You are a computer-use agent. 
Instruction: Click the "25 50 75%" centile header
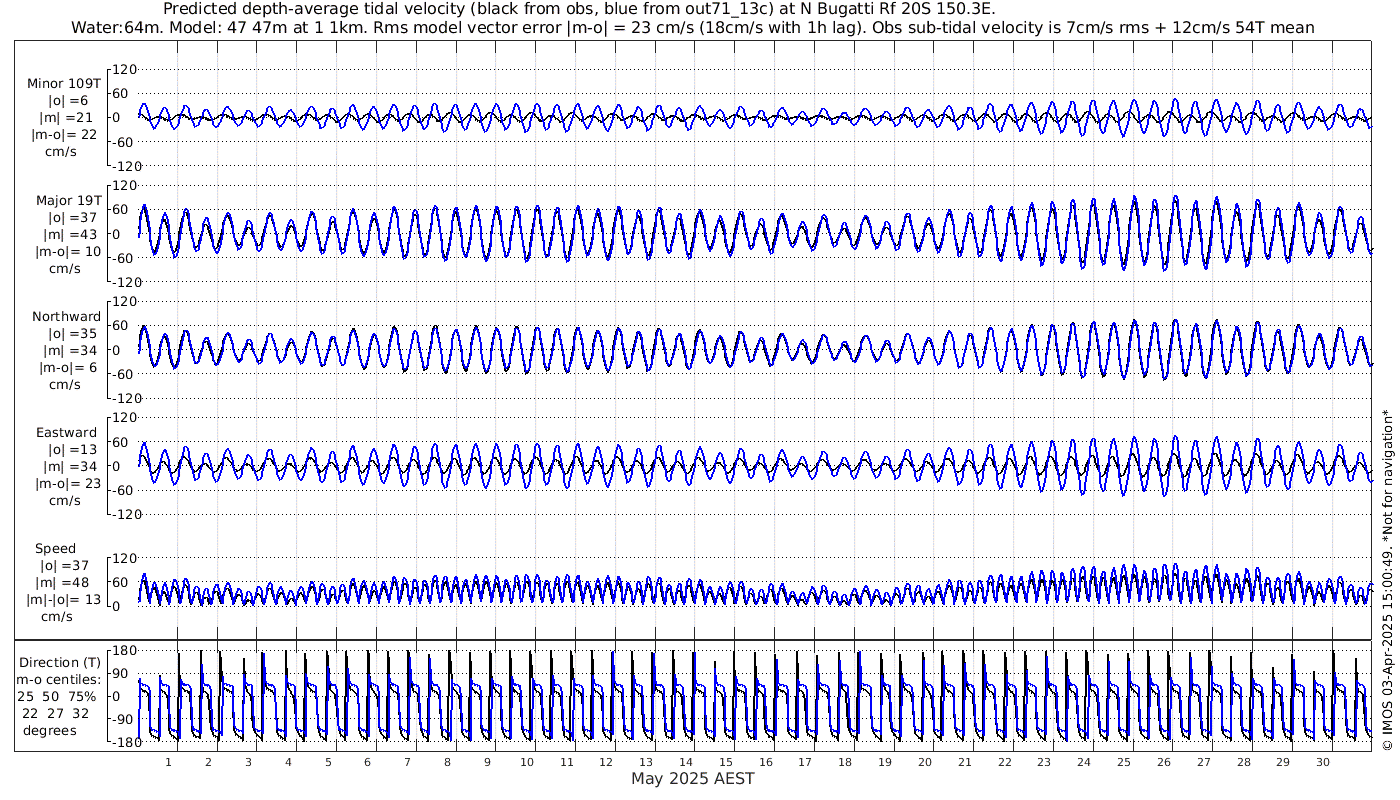pyautogui.click(x=56, y=696)
